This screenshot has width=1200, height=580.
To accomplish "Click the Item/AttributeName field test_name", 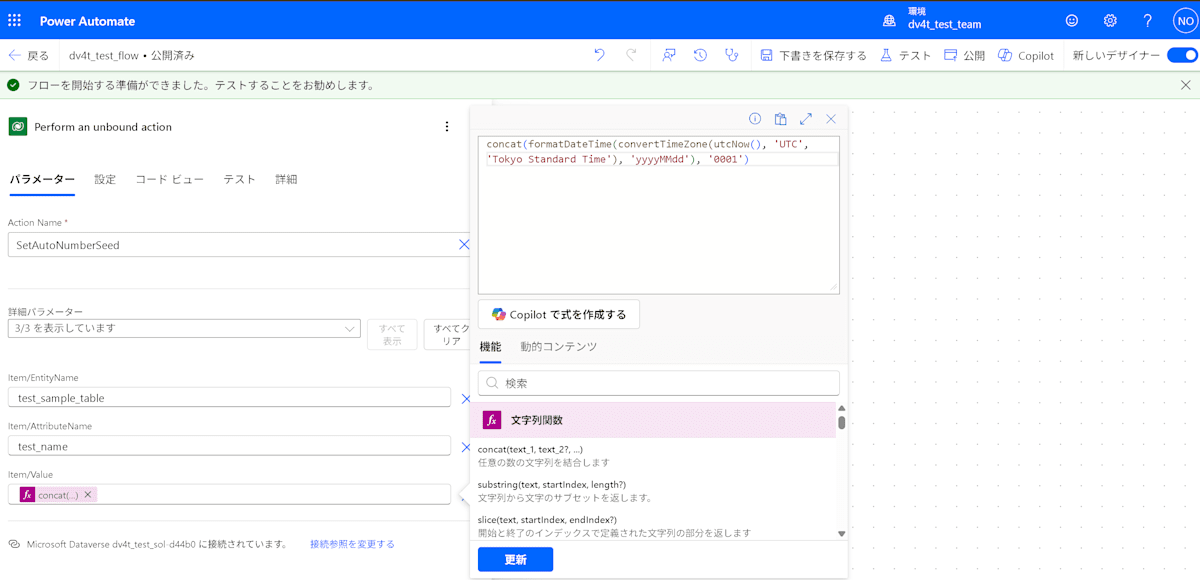I will 230,446.
